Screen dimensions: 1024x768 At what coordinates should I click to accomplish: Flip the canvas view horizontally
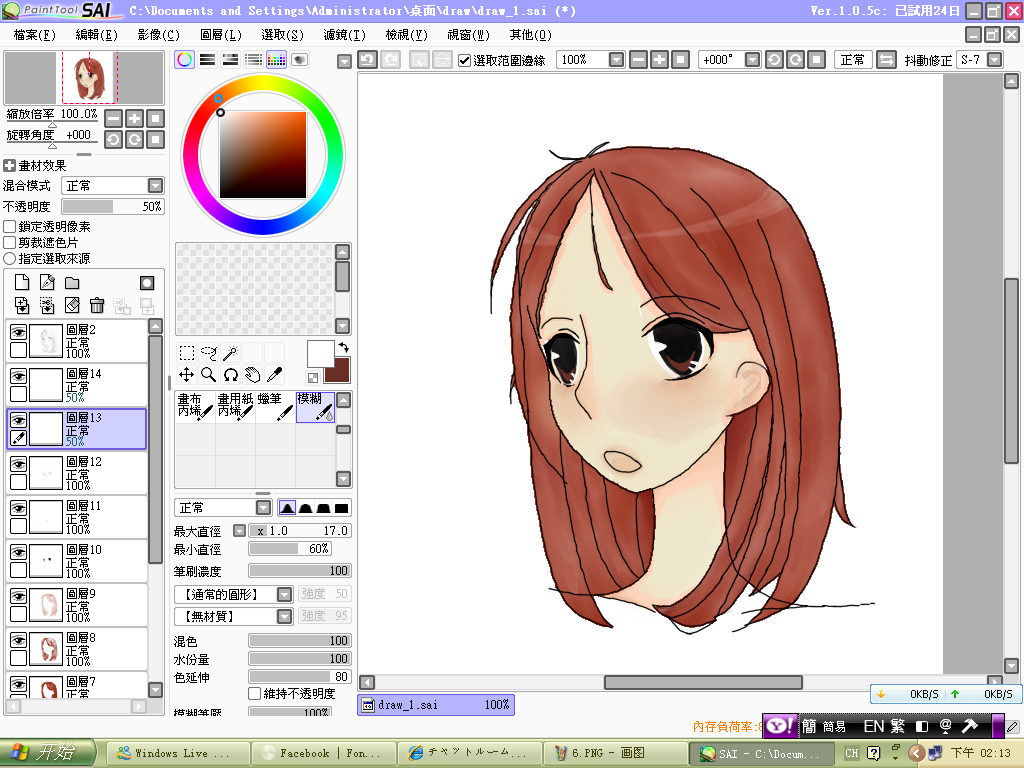click(886, 60)
